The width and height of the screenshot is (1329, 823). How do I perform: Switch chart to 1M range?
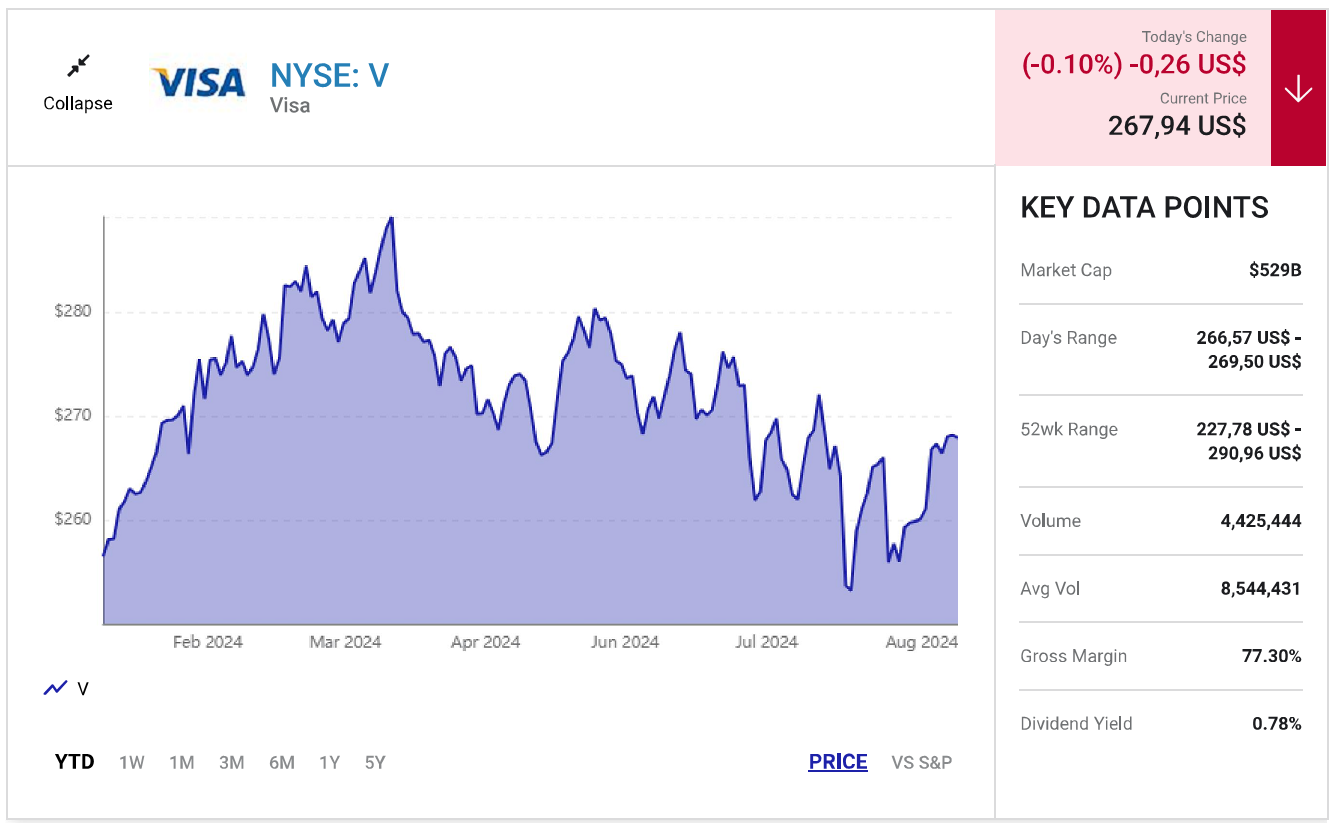point(182,762)
